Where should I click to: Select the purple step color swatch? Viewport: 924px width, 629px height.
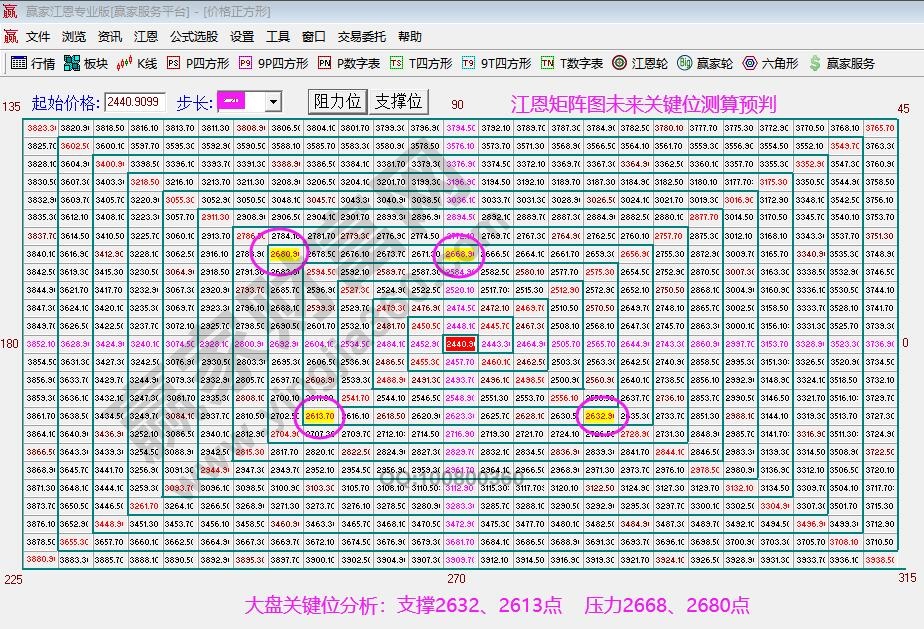click(233, 101)
